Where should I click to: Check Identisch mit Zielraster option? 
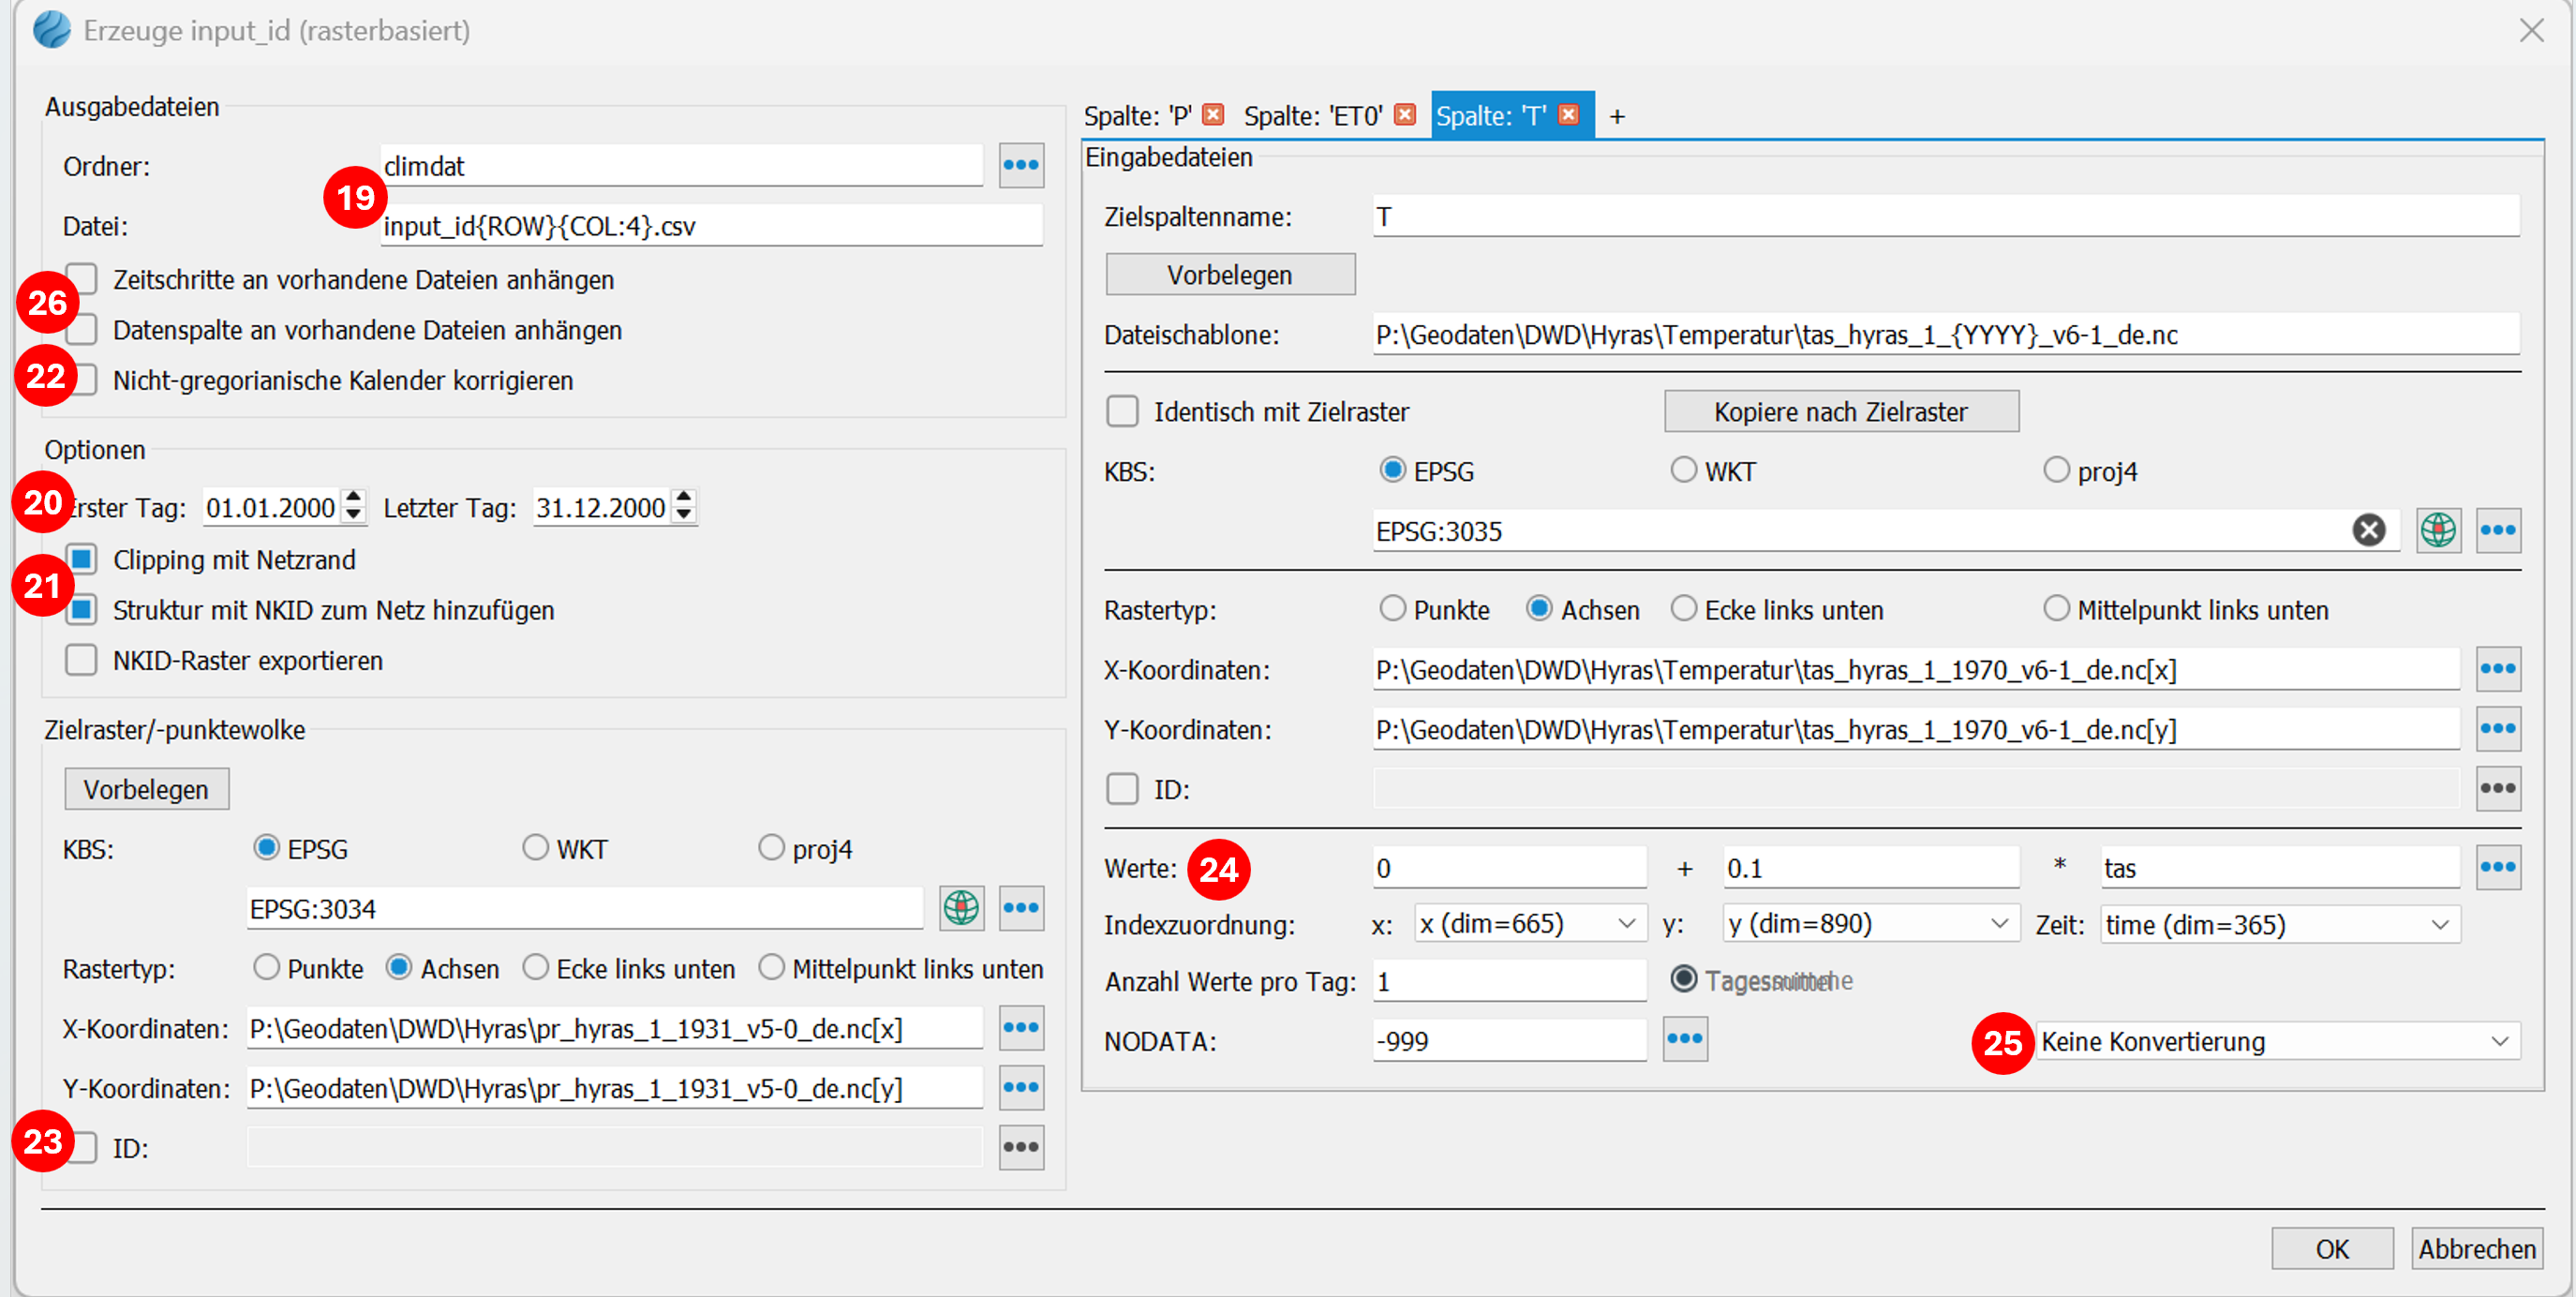(x=1122, y=411)
